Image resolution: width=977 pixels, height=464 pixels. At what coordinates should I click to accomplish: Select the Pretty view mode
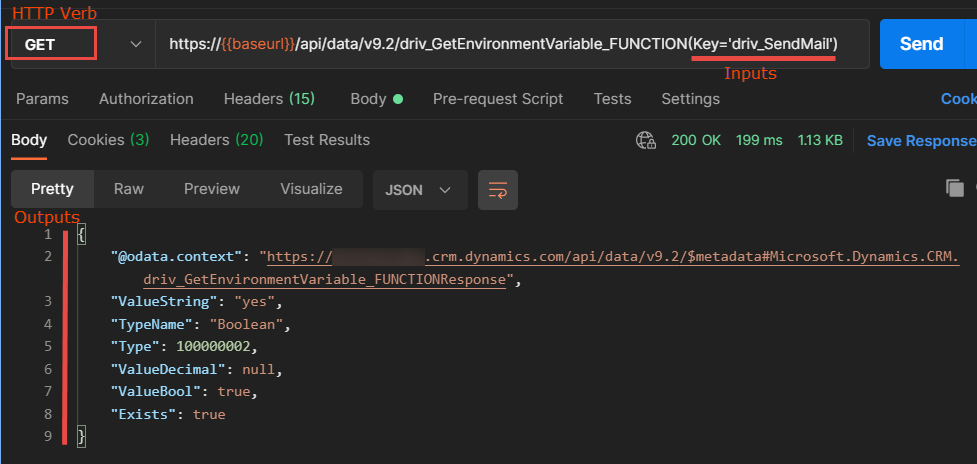click(52, 189)
